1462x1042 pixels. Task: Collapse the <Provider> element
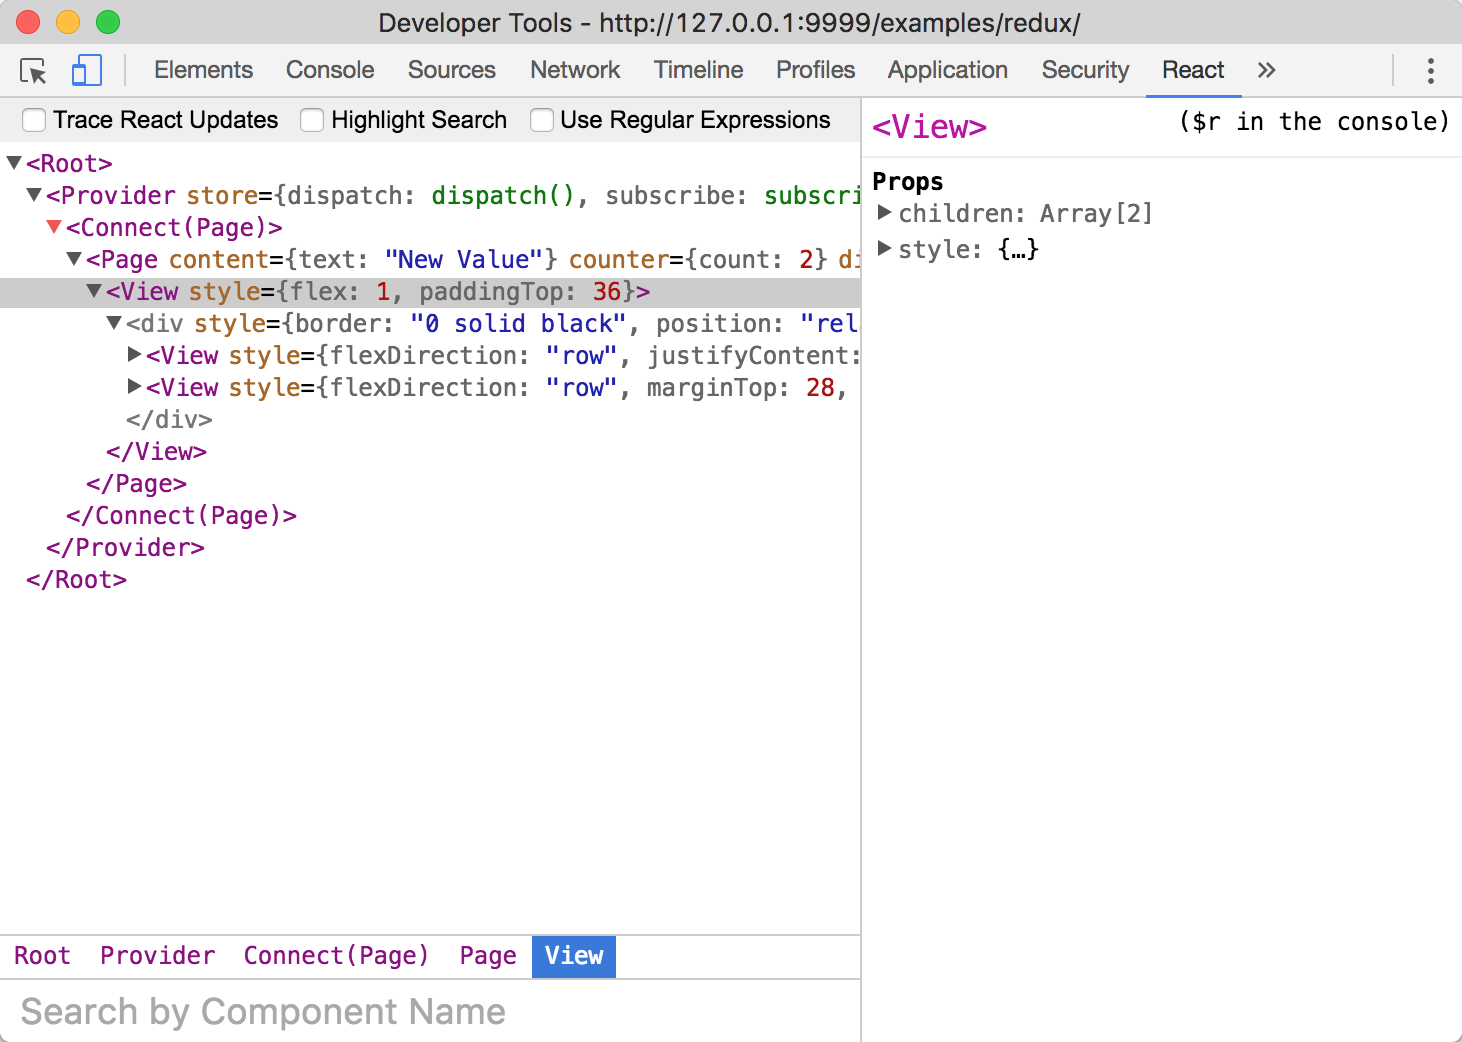click(34, 195)
